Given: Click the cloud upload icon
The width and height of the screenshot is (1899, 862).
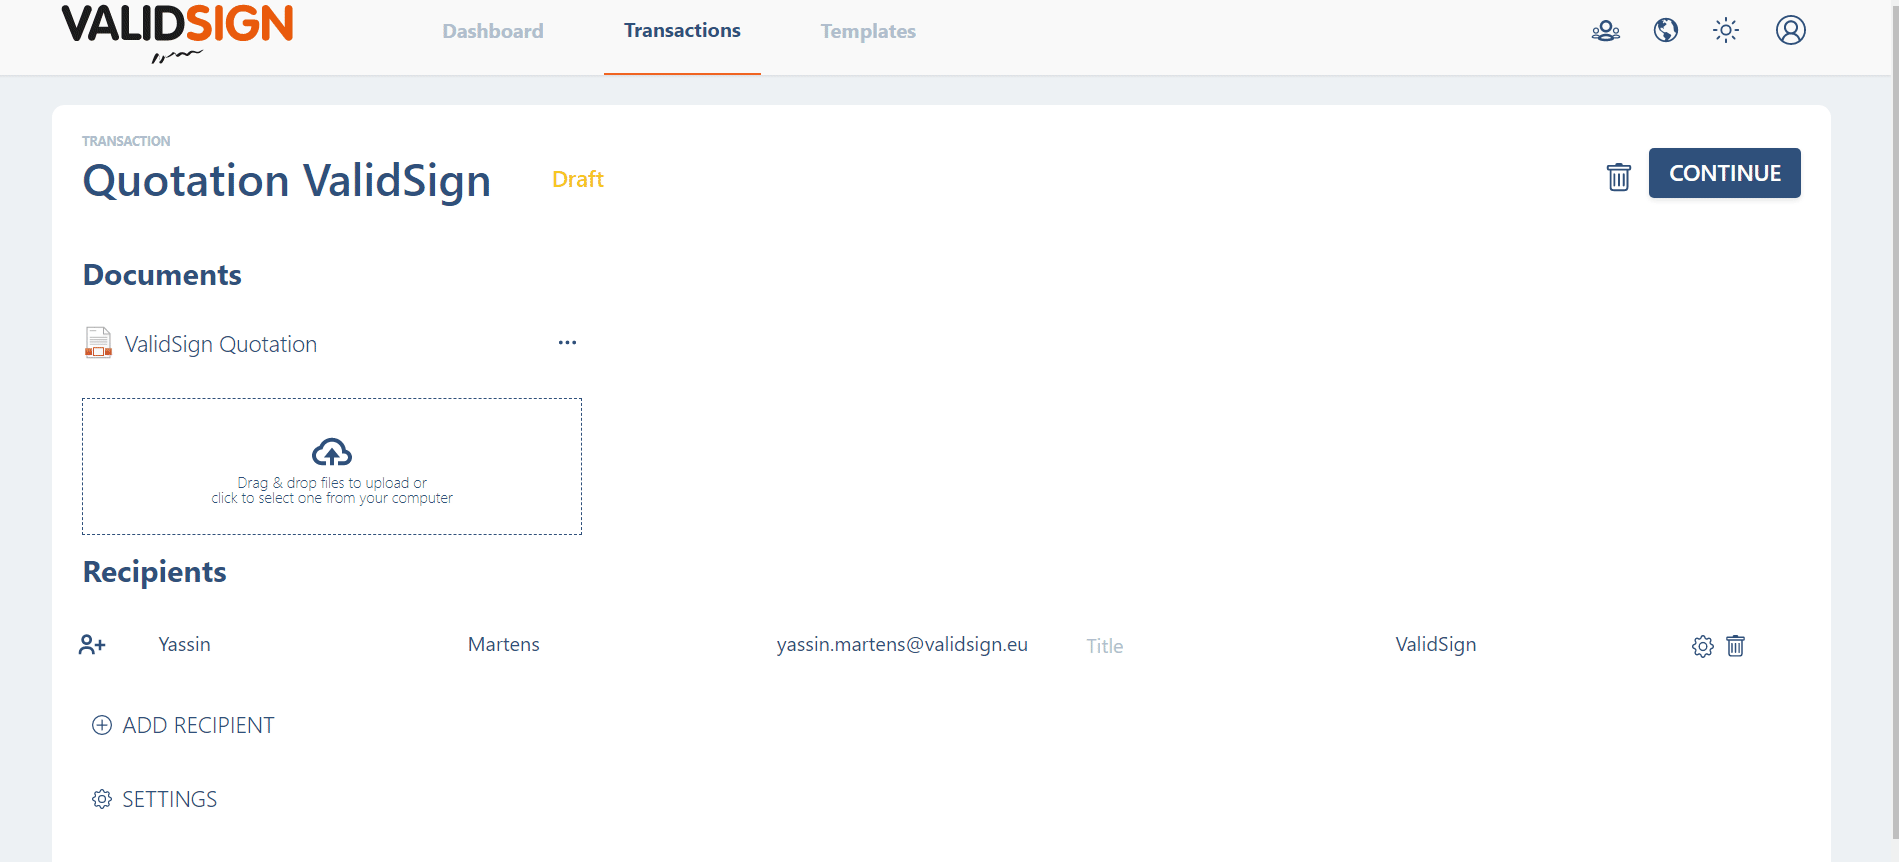Looking at the screenshot, I should tap(332, 453).
